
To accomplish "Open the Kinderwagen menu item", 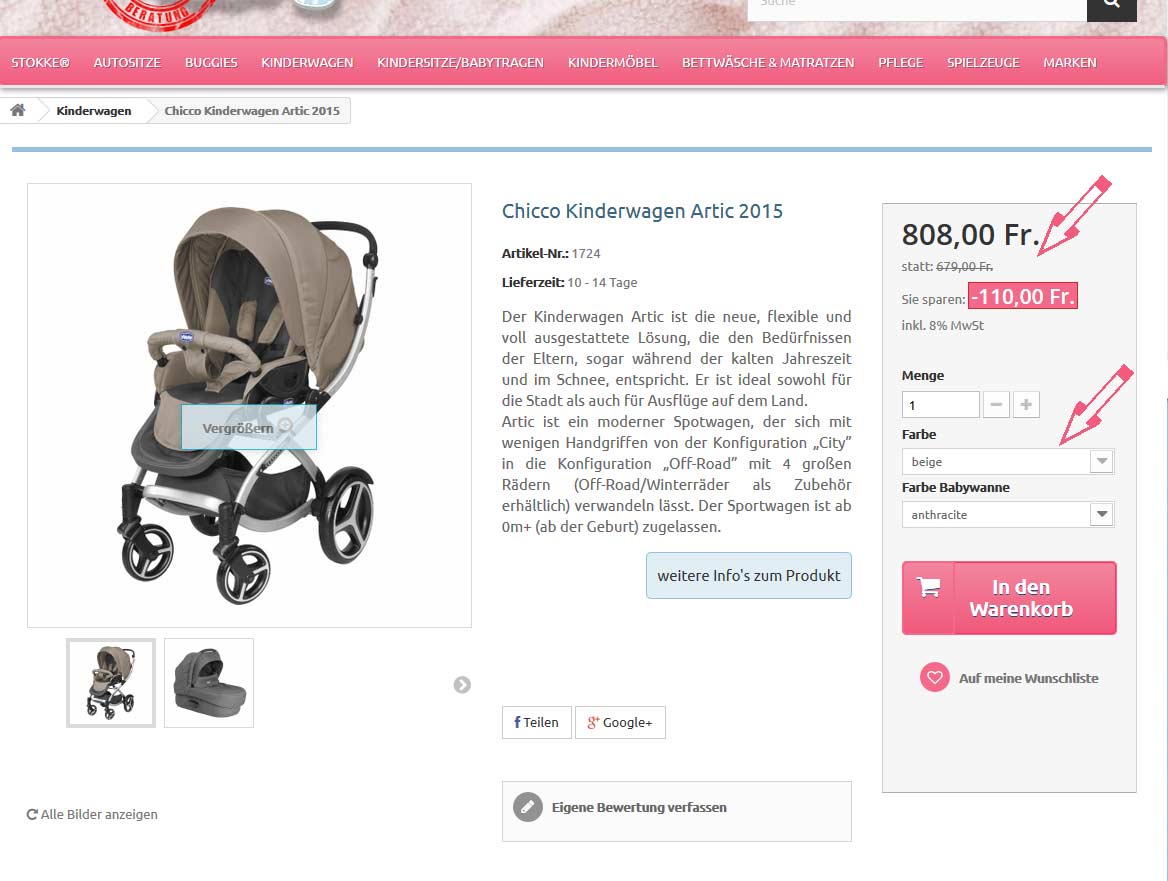I will pyautogui.click(x=307, y=63).
